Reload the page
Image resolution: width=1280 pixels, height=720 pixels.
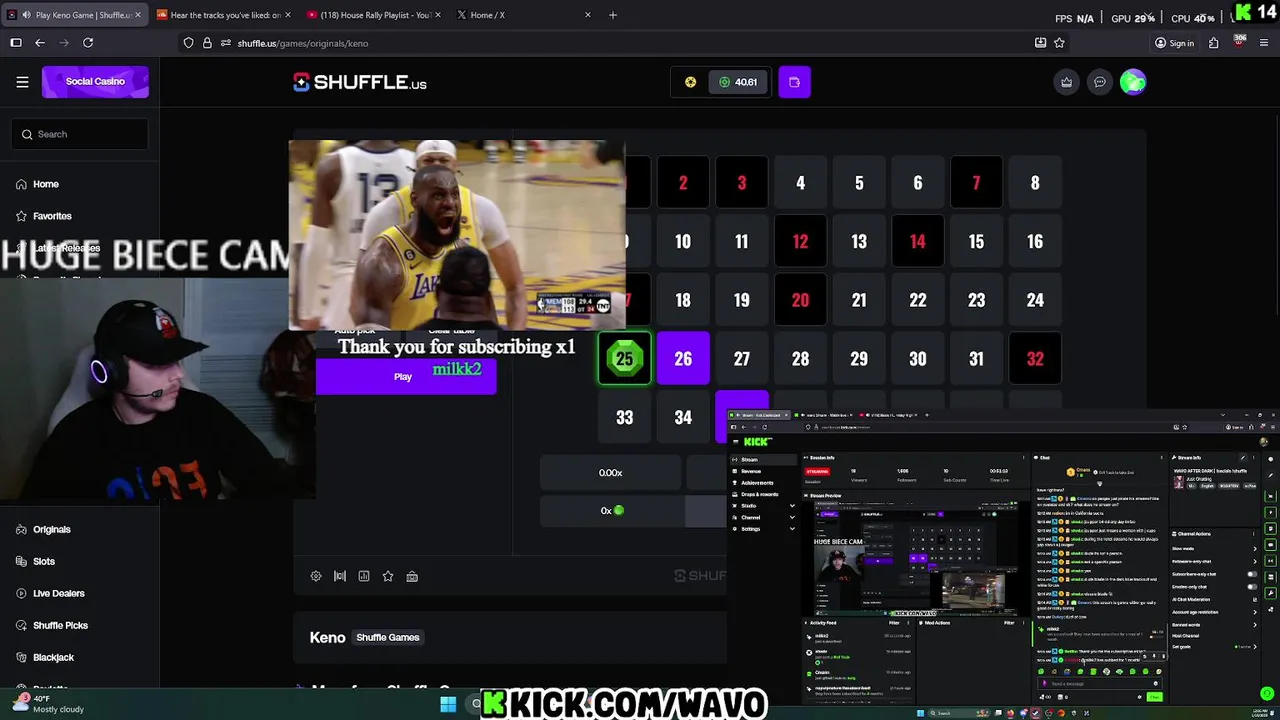pyautogui.click(x=88, y=43)
